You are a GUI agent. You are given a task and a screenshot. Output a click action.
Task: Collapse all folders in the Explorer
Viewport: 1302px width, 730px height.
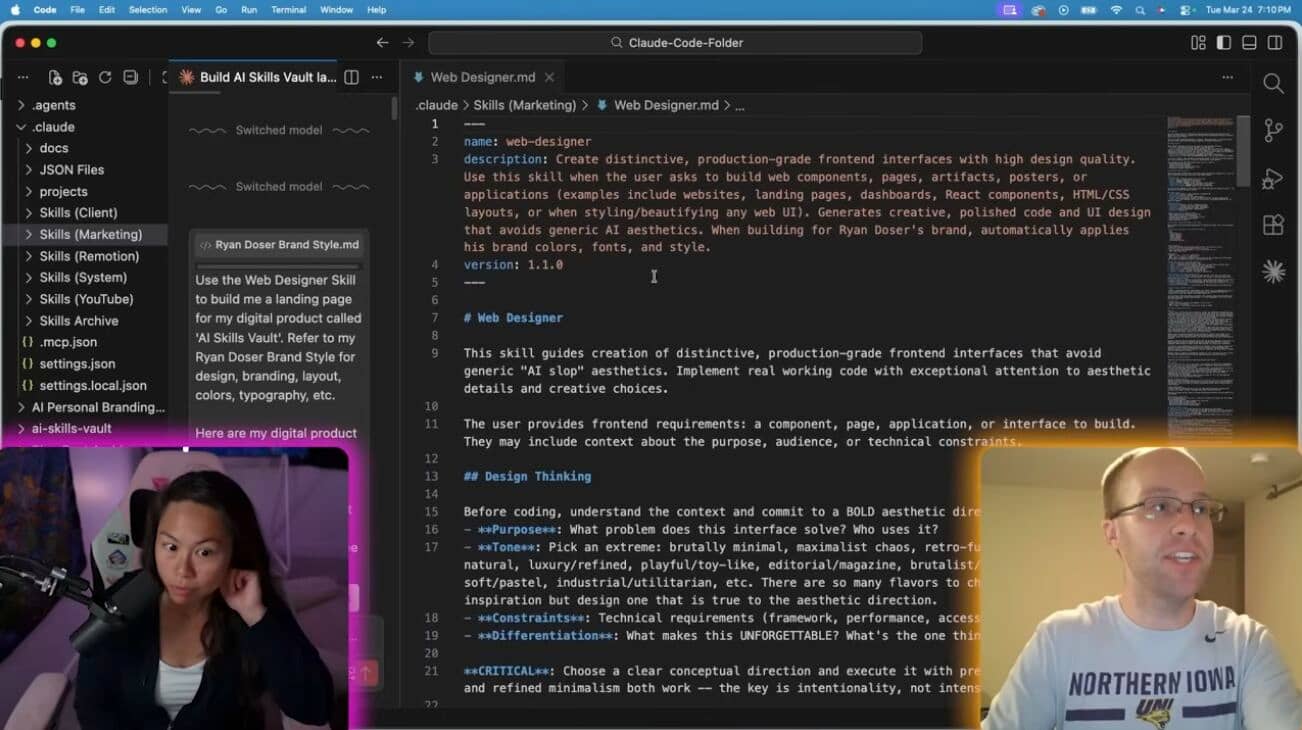coord(130,77)
